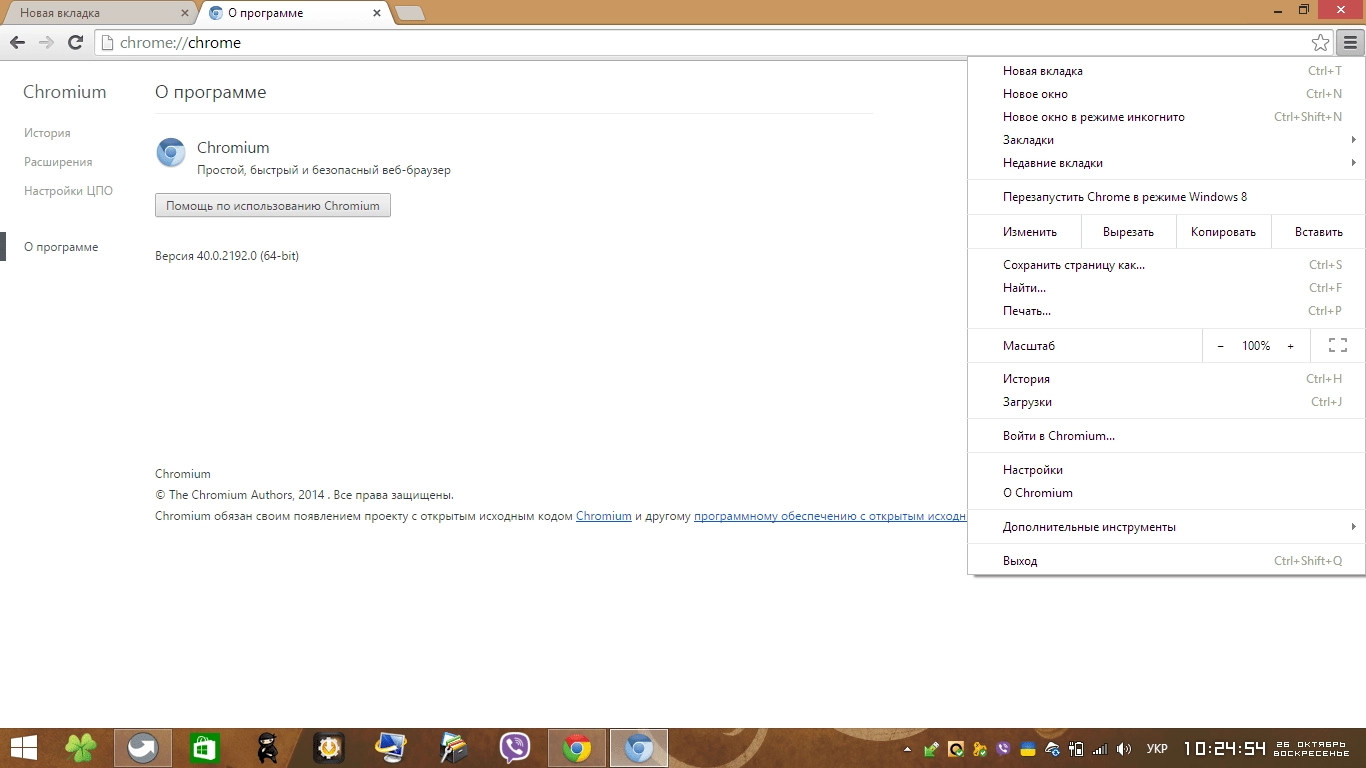The height and width of the screenshot is (768, 1366).
Task: Expand the Недавние вкладки submenu
Action: [x=1166, y=163]
